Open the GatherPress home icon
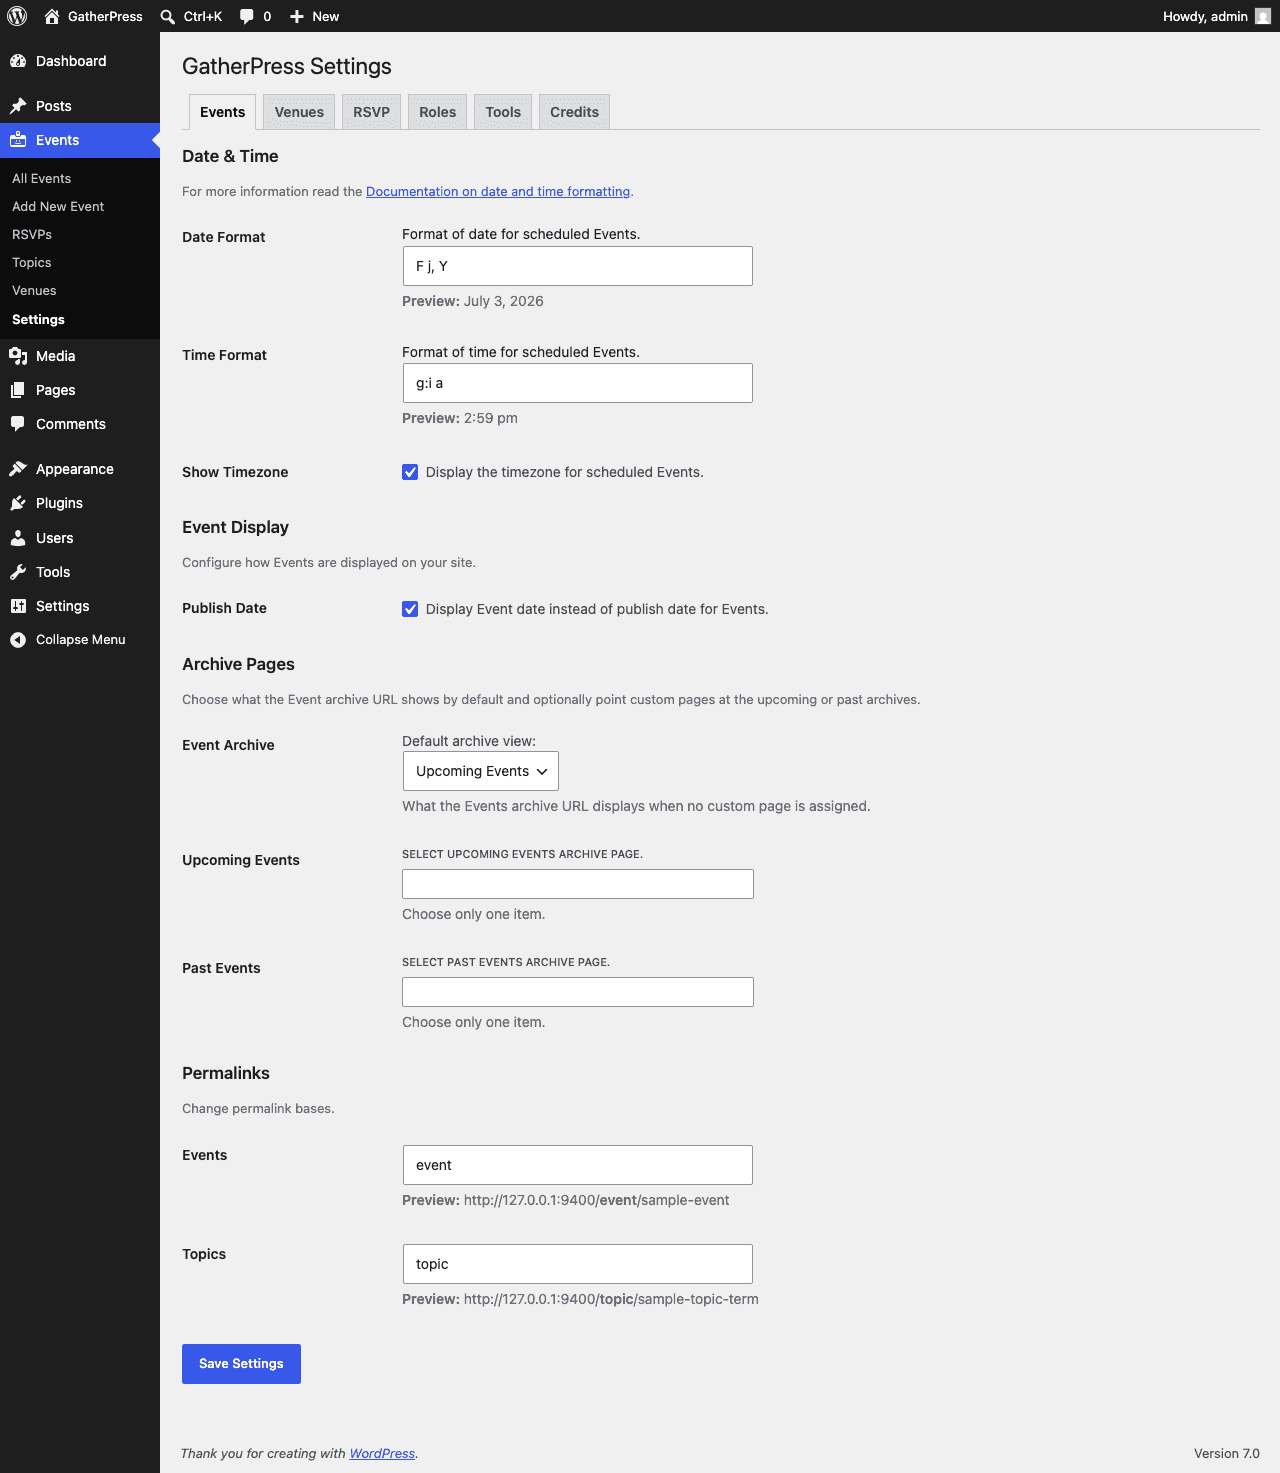The height and width of the screenshot is (1473, 1280). click(52, 16)
